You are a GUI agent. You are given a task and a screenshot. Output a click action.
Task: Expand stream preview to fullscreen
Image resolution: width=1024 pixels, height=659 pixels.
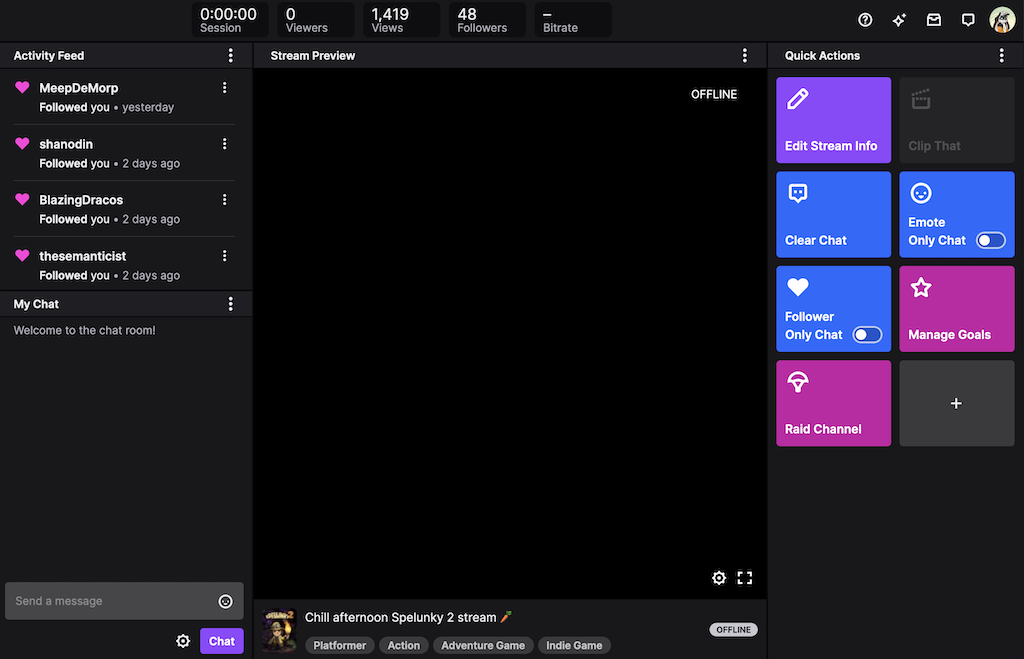744,577
